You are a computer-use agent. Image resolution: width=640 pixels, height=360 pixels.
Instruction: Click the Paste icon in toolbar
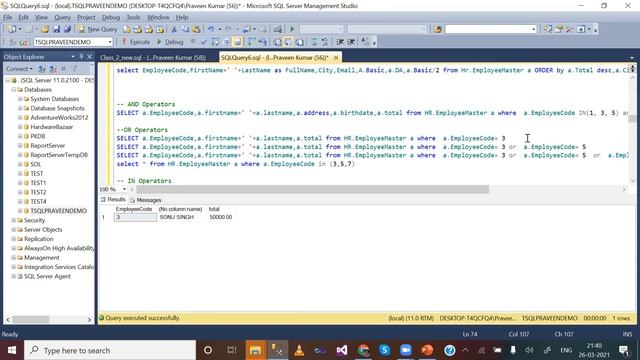pos(196,29)
